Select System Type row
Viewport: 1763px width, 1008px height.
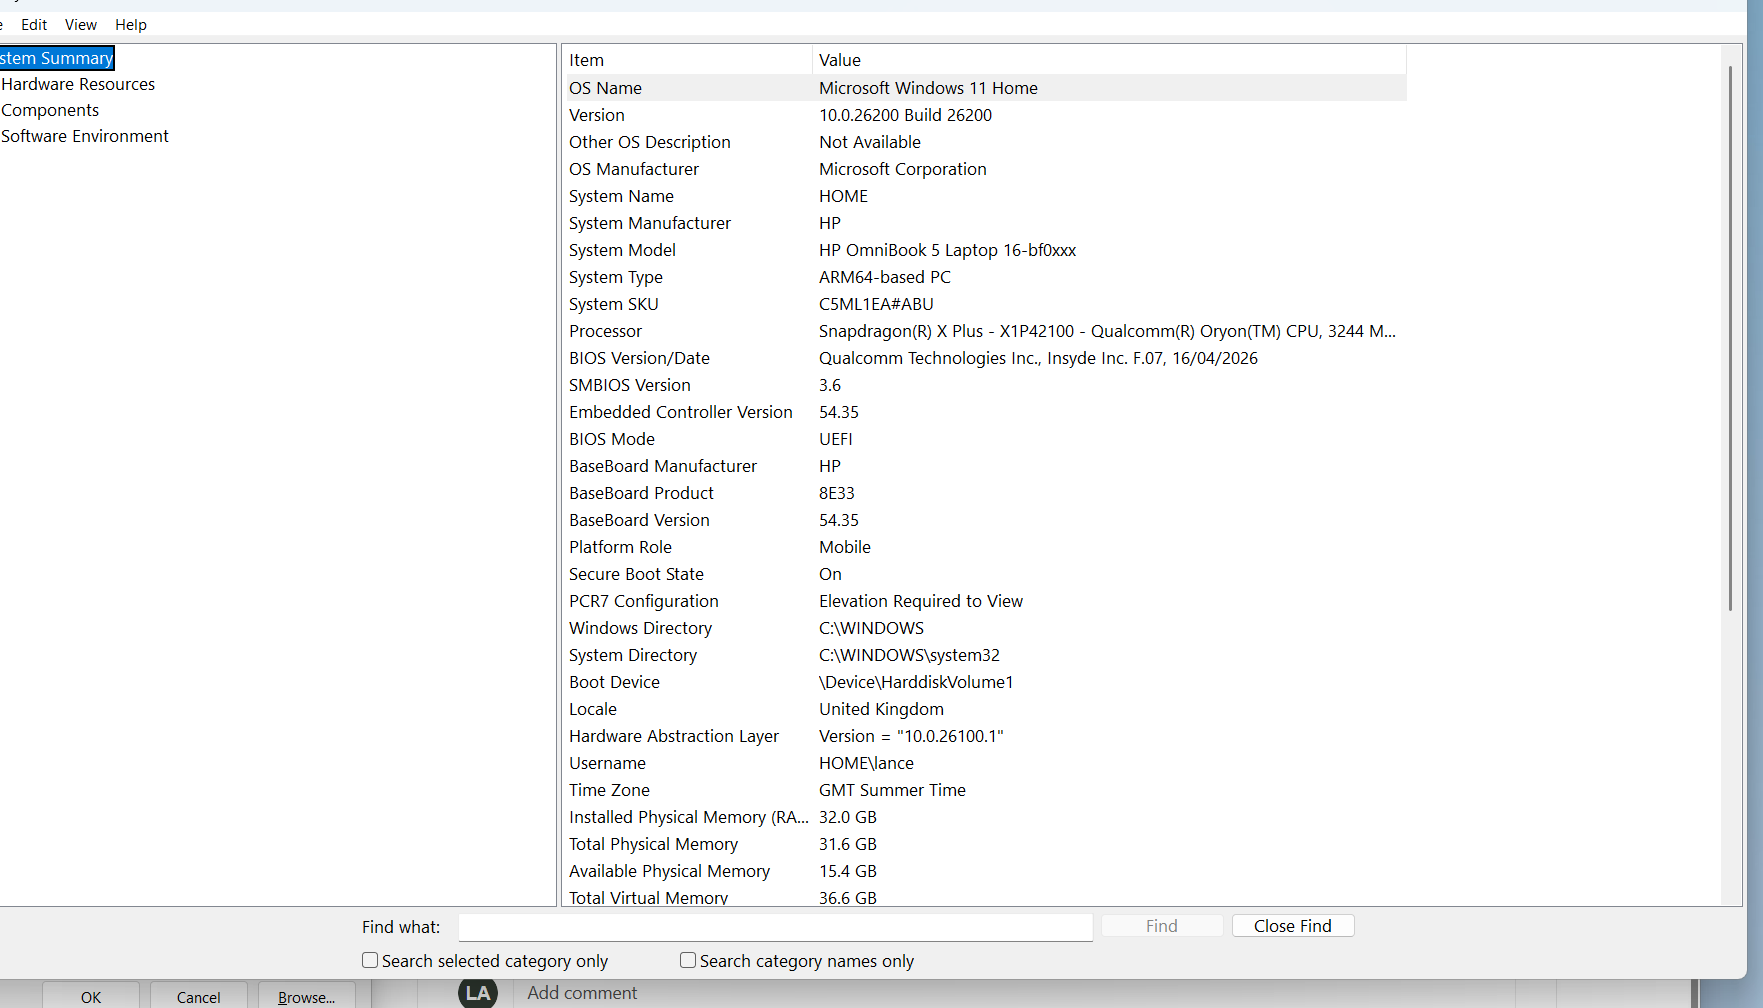pyautogui.click(x=986, y=277)
